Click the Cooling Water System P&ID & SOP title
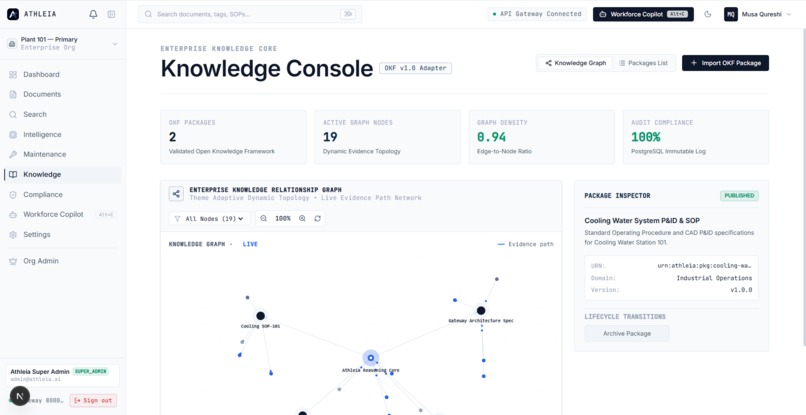The image size is (806, 415). tap(642, 221)
